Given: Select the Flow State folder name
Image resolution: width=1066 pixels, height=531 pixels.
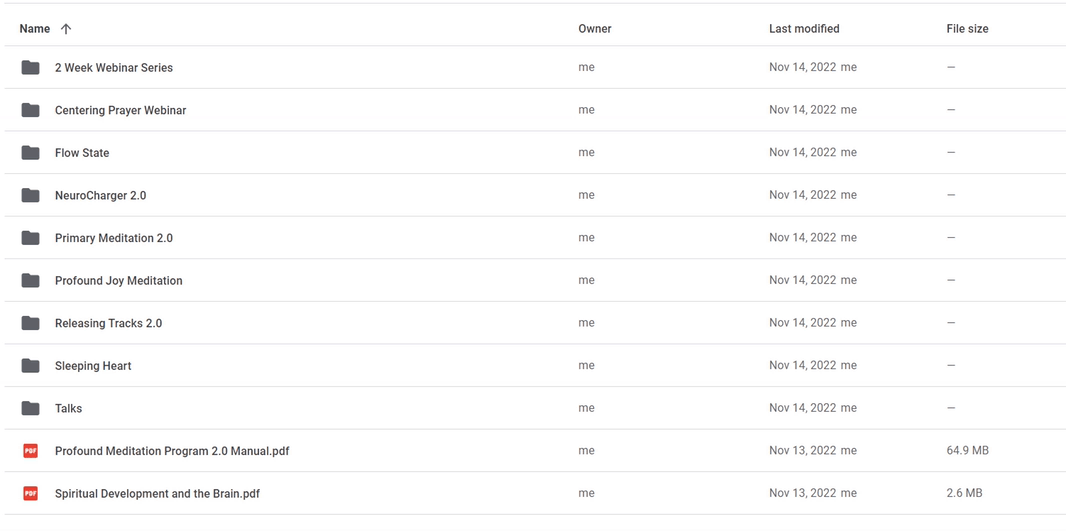Looking at the screenshot, I should (82, 153).
